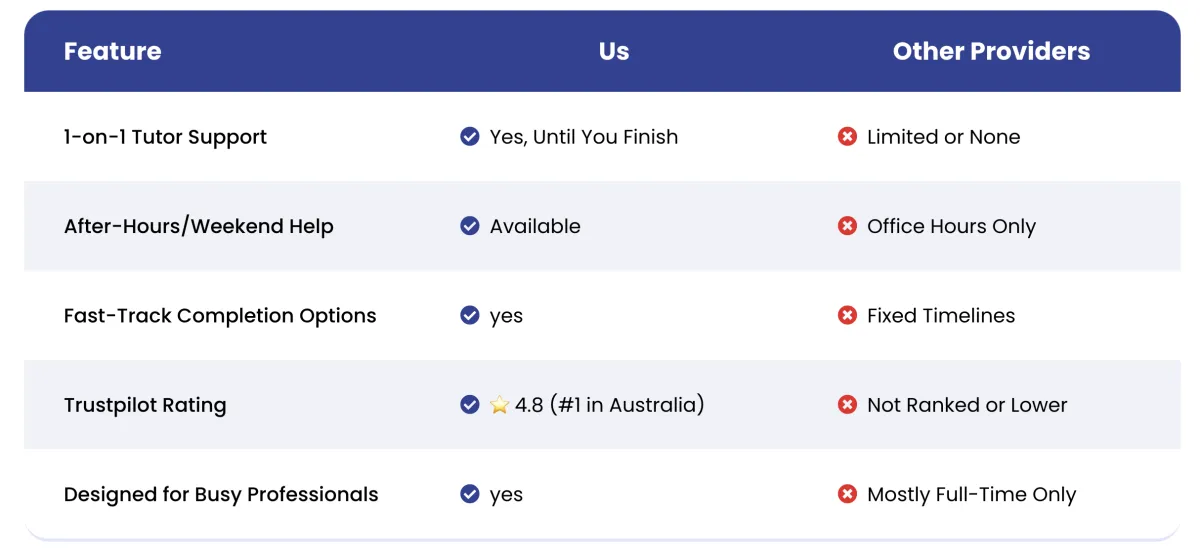
Task: Click the '4.8 (#1 in Australia)' text
Action: coord(610,405)
